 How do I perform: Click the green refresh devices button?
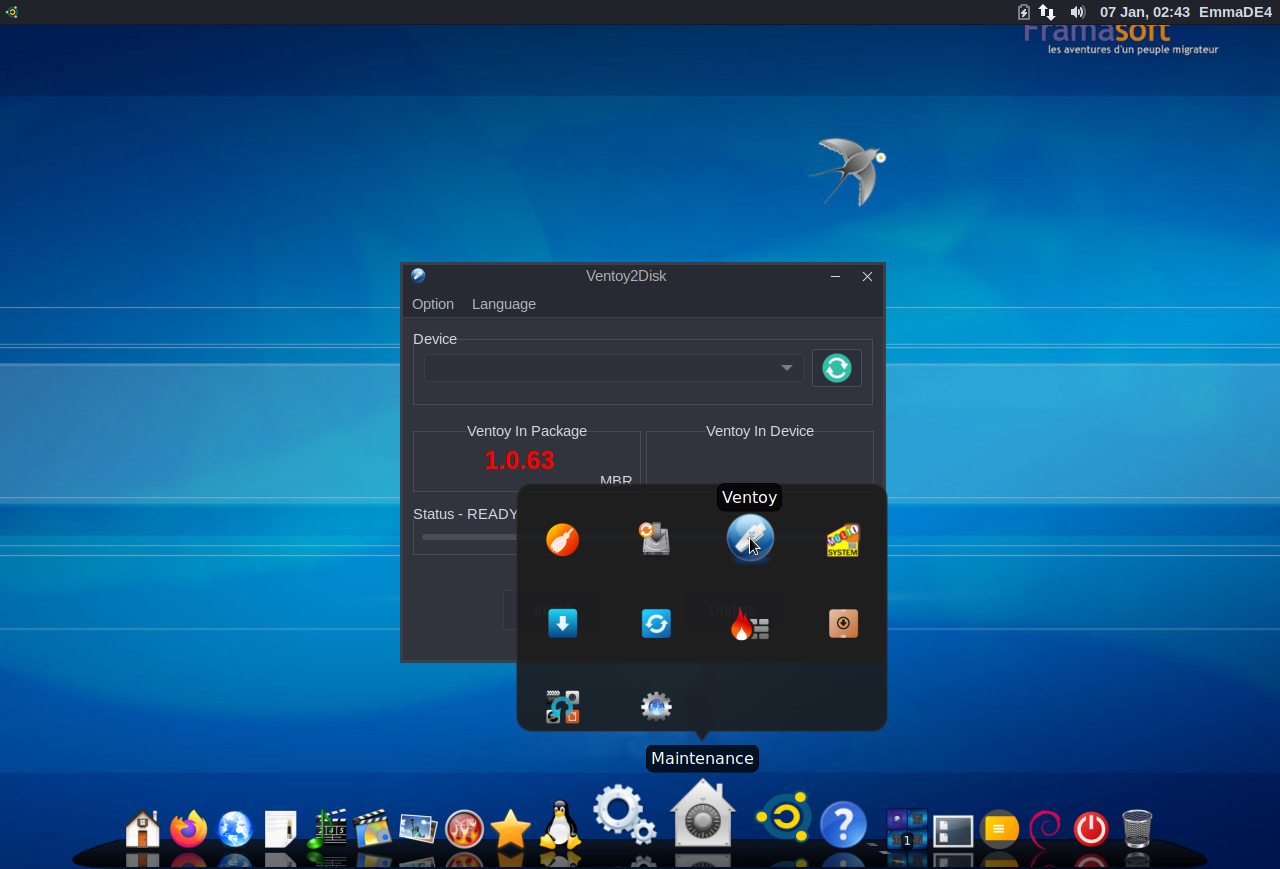837,368
